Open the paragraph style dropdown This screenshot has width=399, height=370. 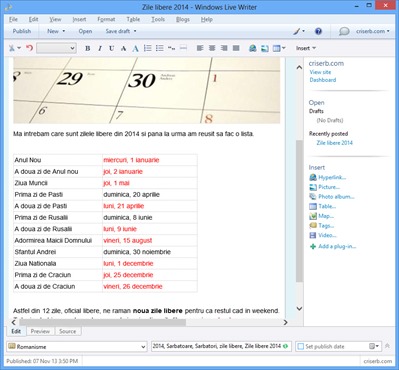(56, 49)
